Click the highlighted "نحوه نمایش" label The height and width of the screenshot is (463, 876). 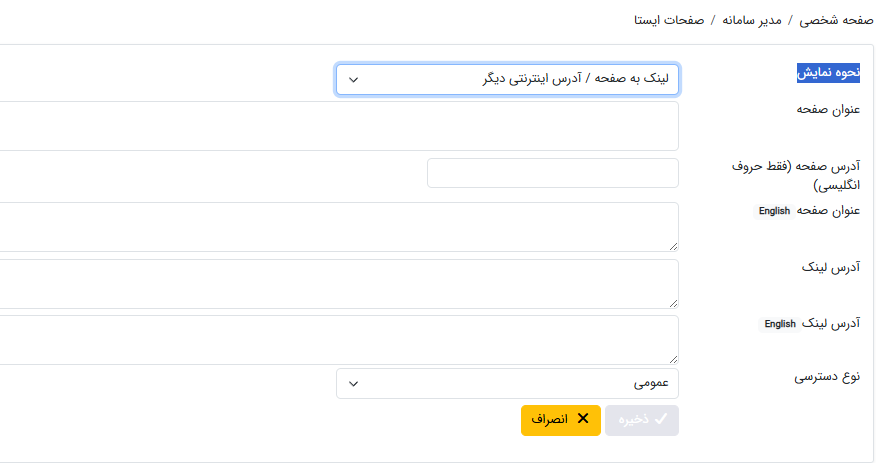pyautogui.click(x=828, y=73)
